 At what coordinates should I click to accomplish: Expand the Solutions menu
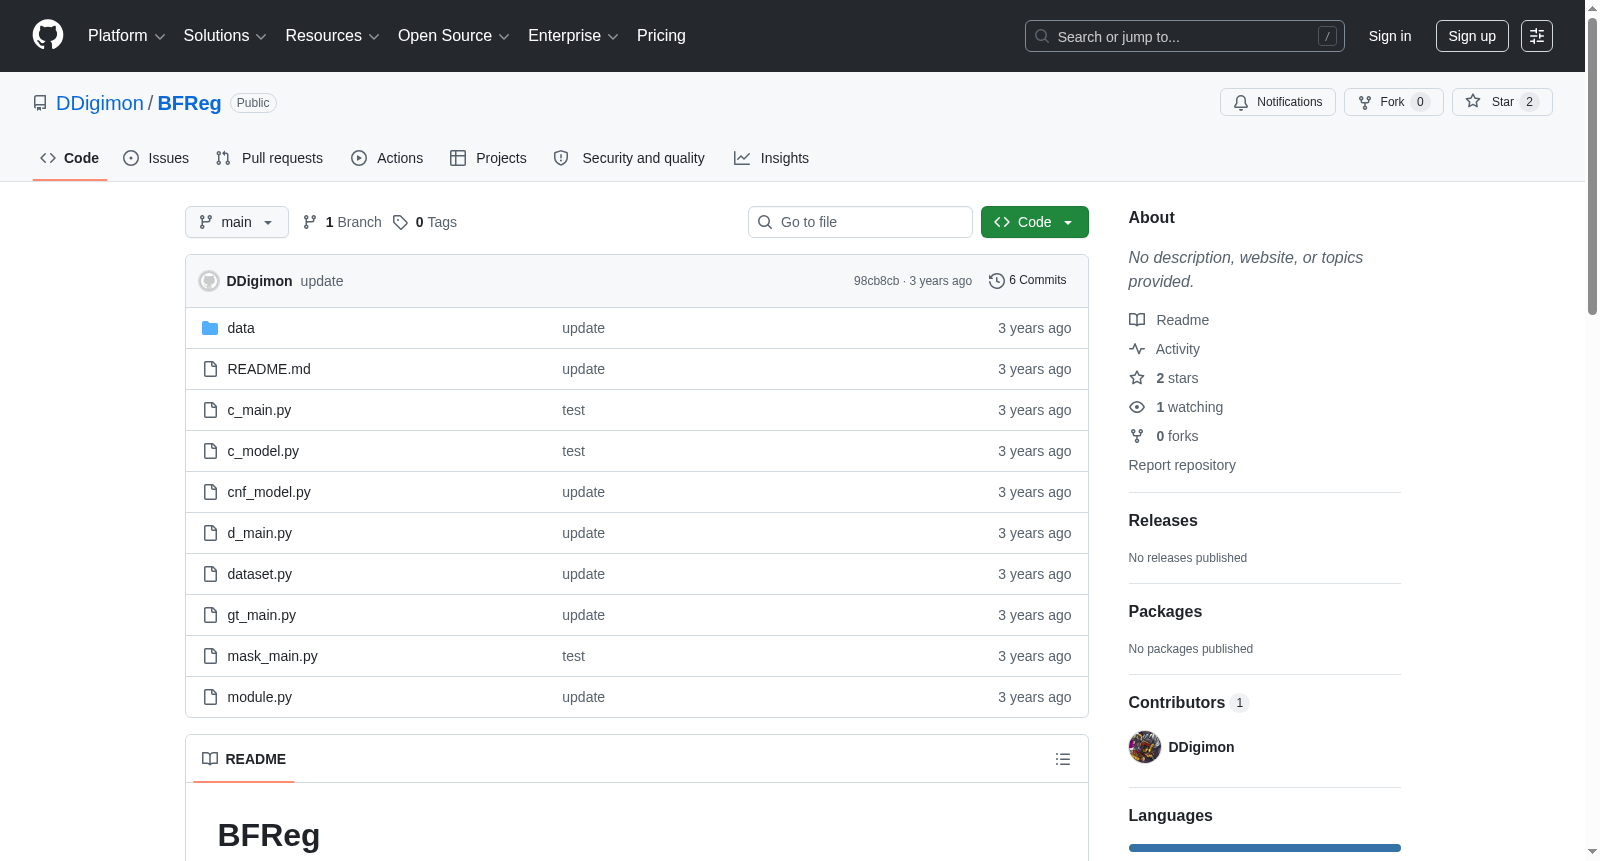225,36
